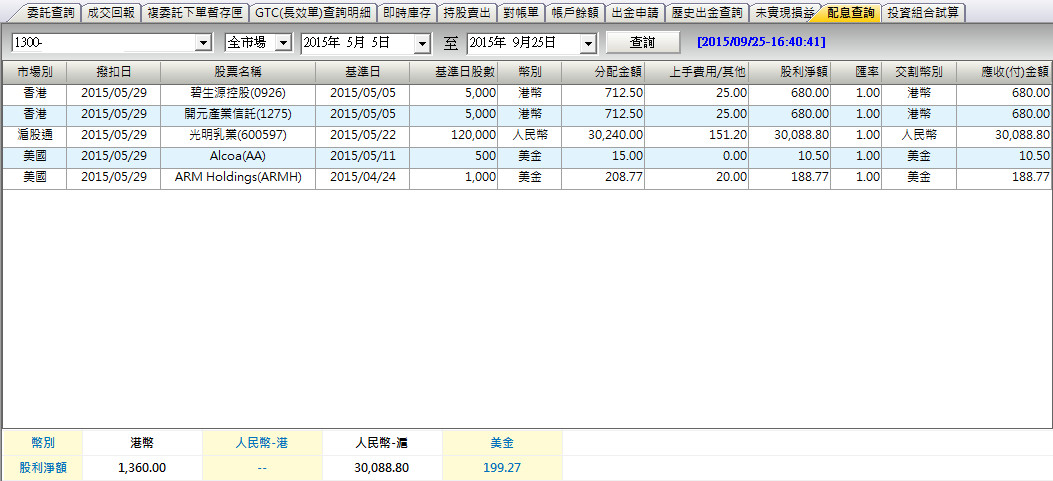Open the end date picker dropdown
Screen dimensions: 1053x481
click(587, 43)
